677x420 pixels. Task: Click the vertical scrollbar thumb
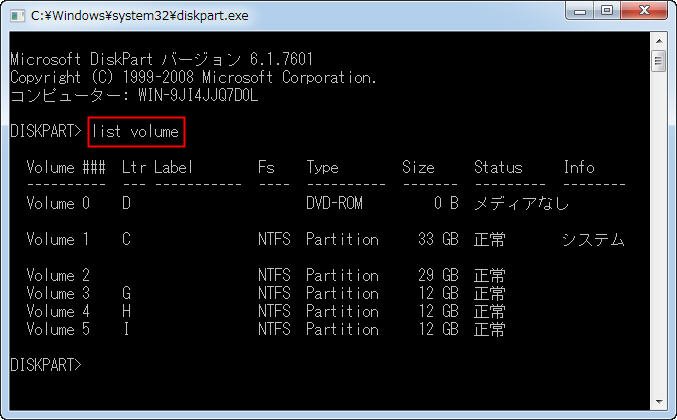[659, 61]
